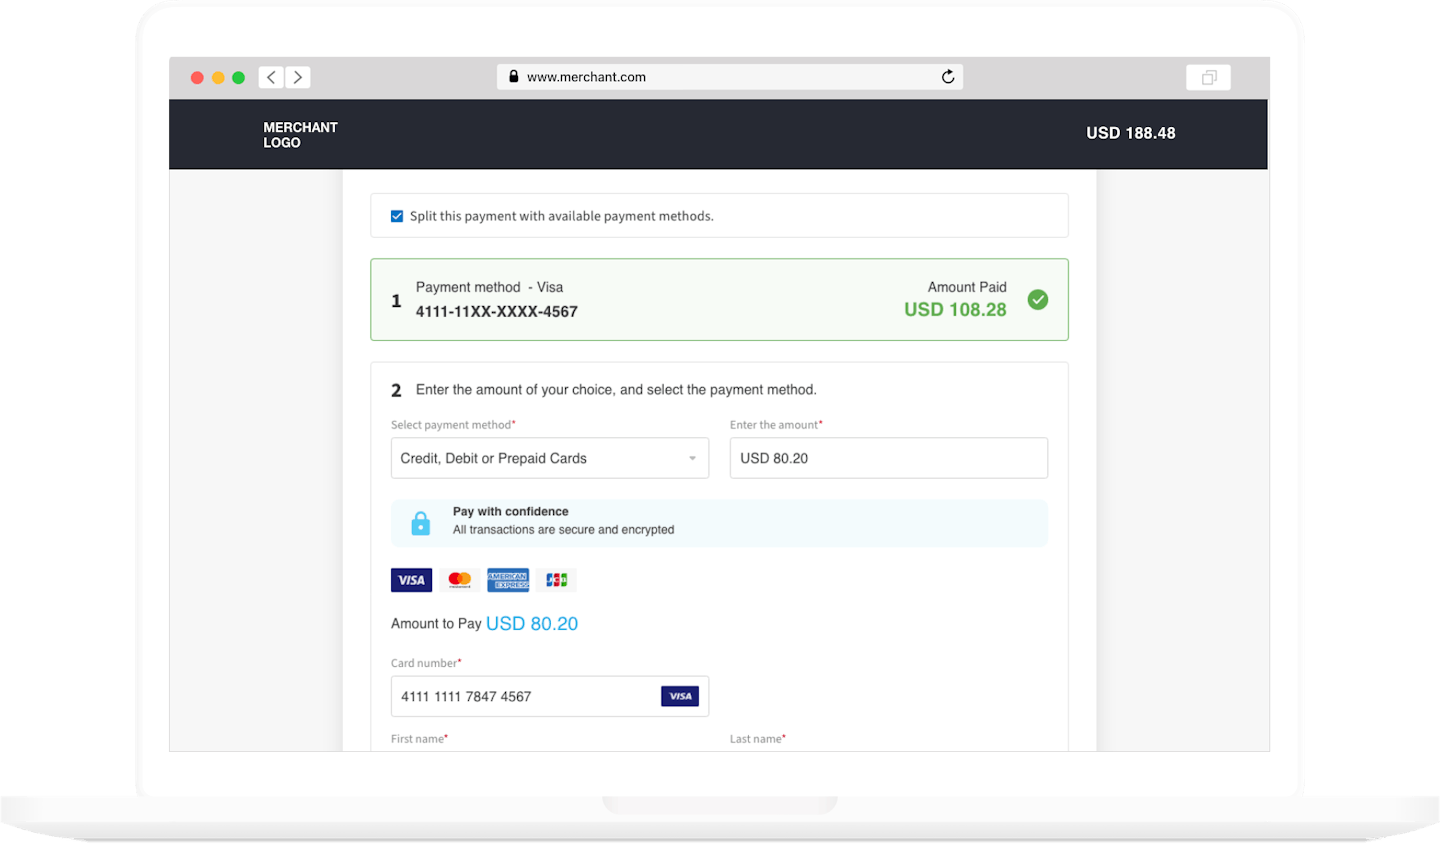Click the Visa badge in card number field
The width and height of the screenshot is (1440, 844).
tap(680, 696)
